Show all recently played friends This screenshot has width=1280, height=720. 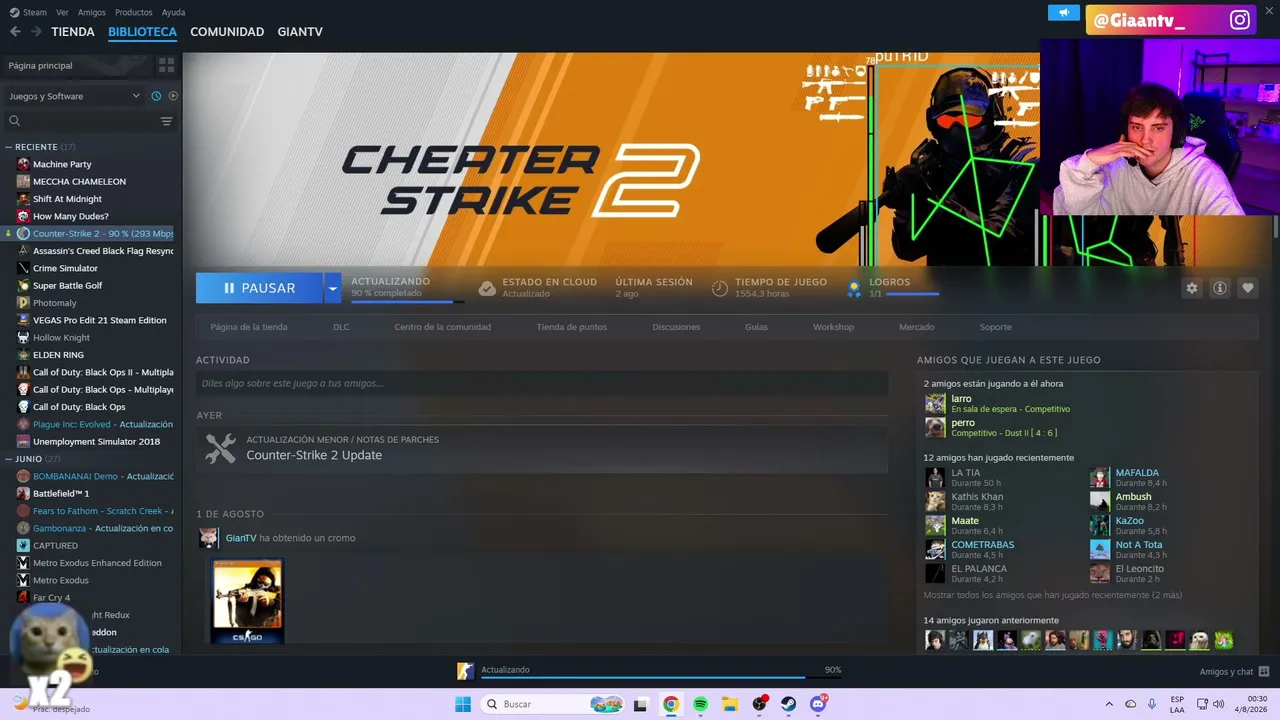click(1052, 595)
